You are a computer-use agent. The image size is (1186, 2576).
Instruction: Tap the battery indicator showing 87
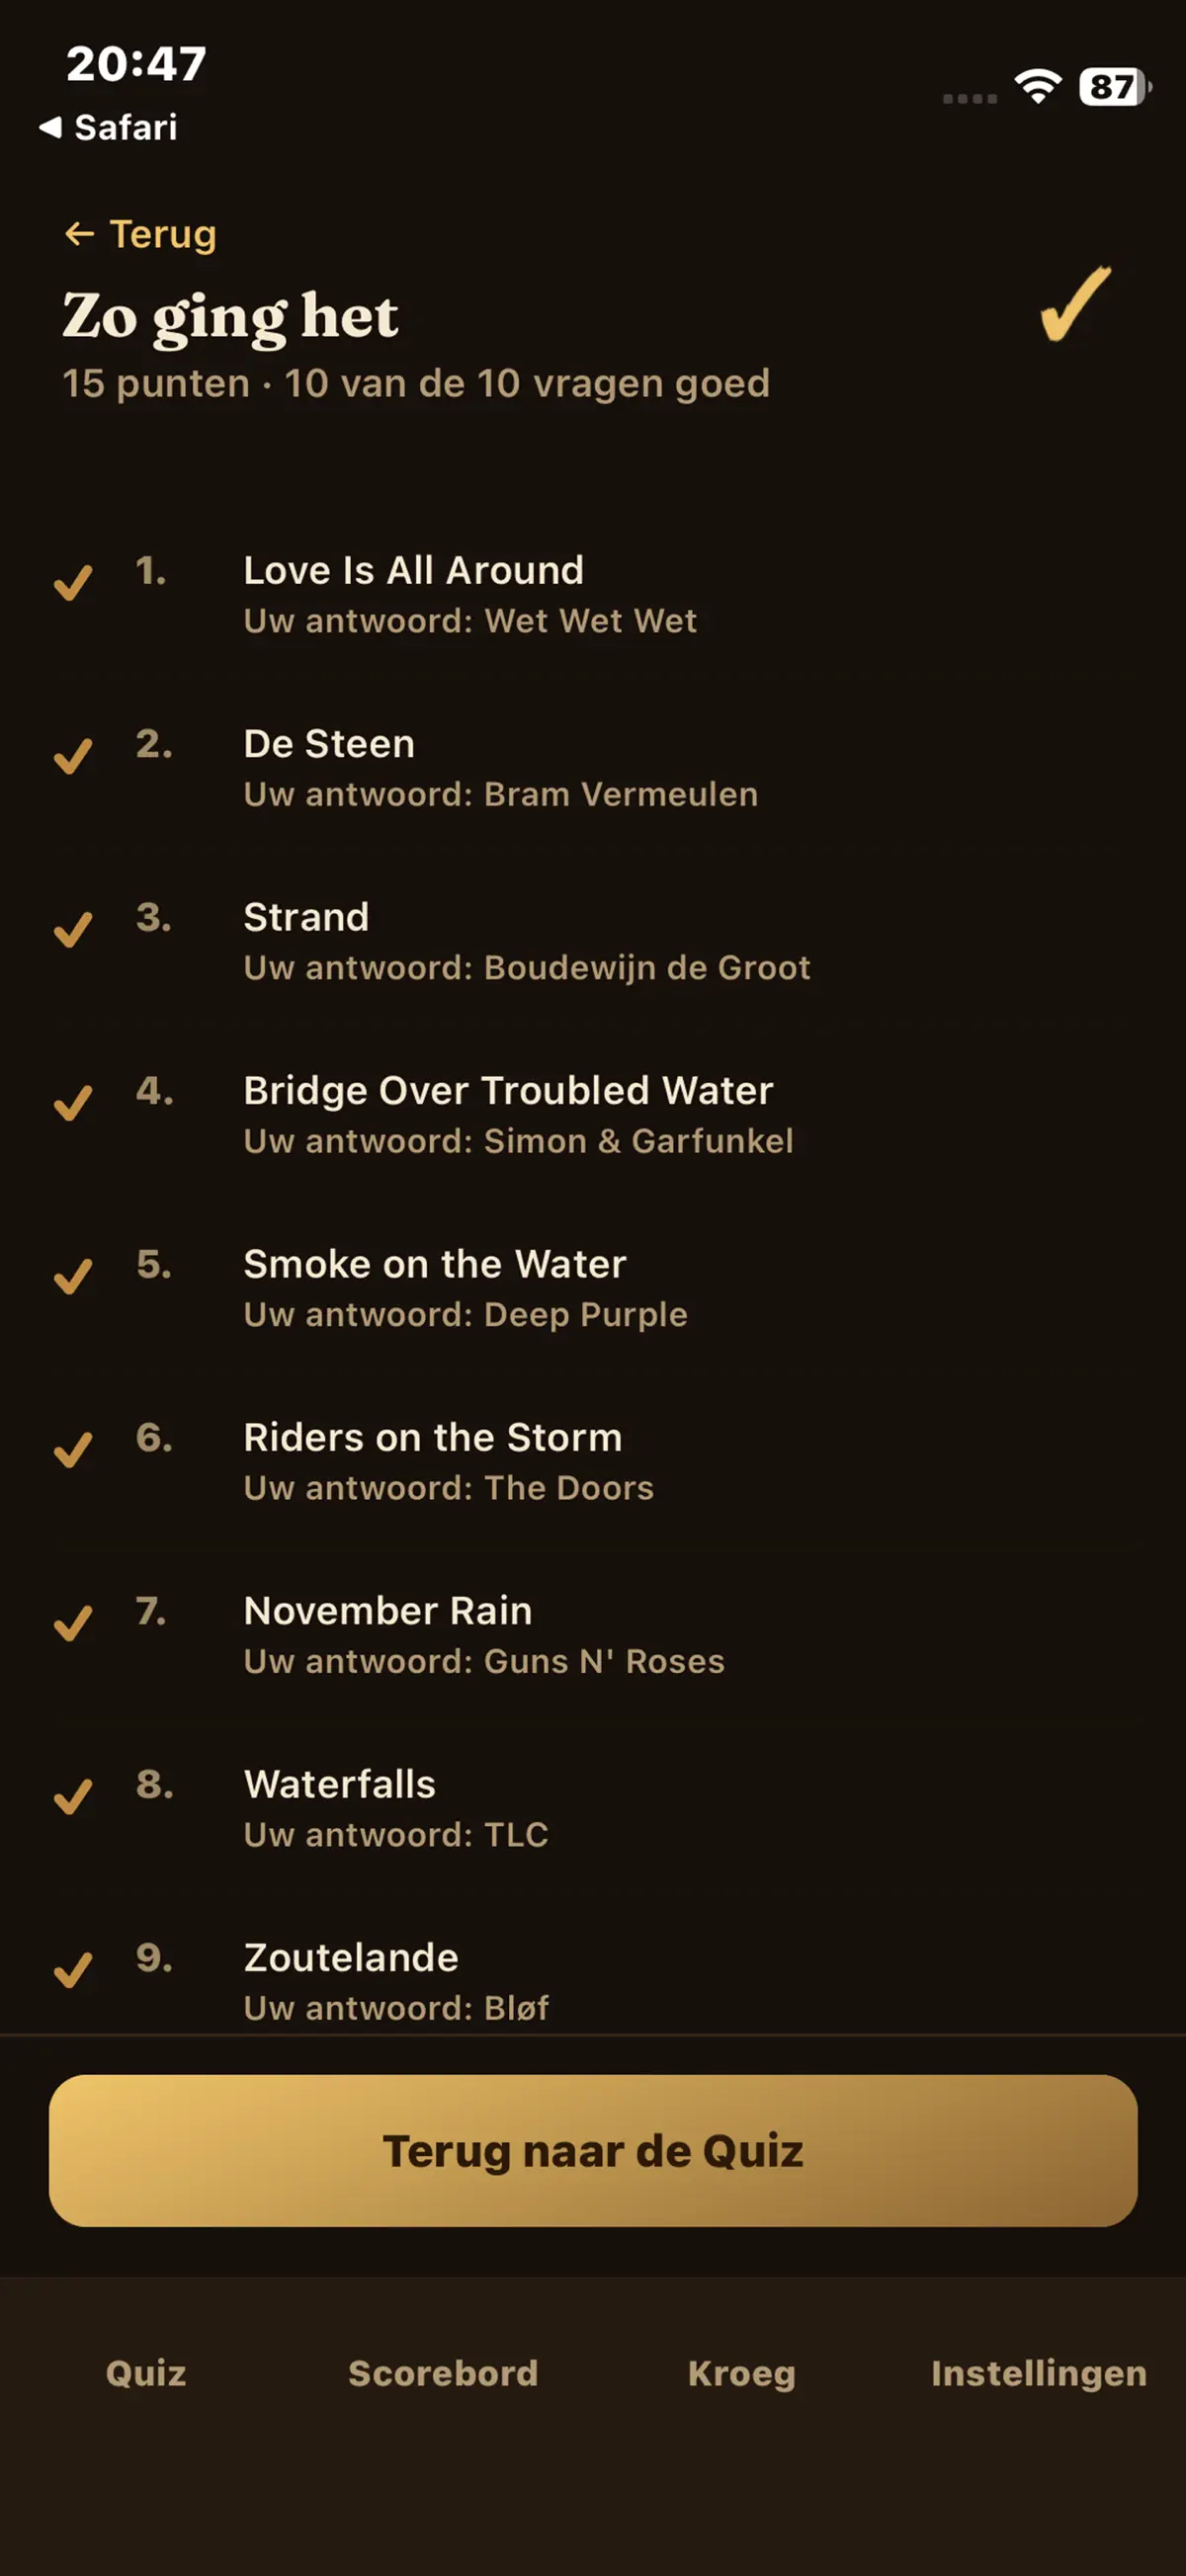tap(1114, 87)
